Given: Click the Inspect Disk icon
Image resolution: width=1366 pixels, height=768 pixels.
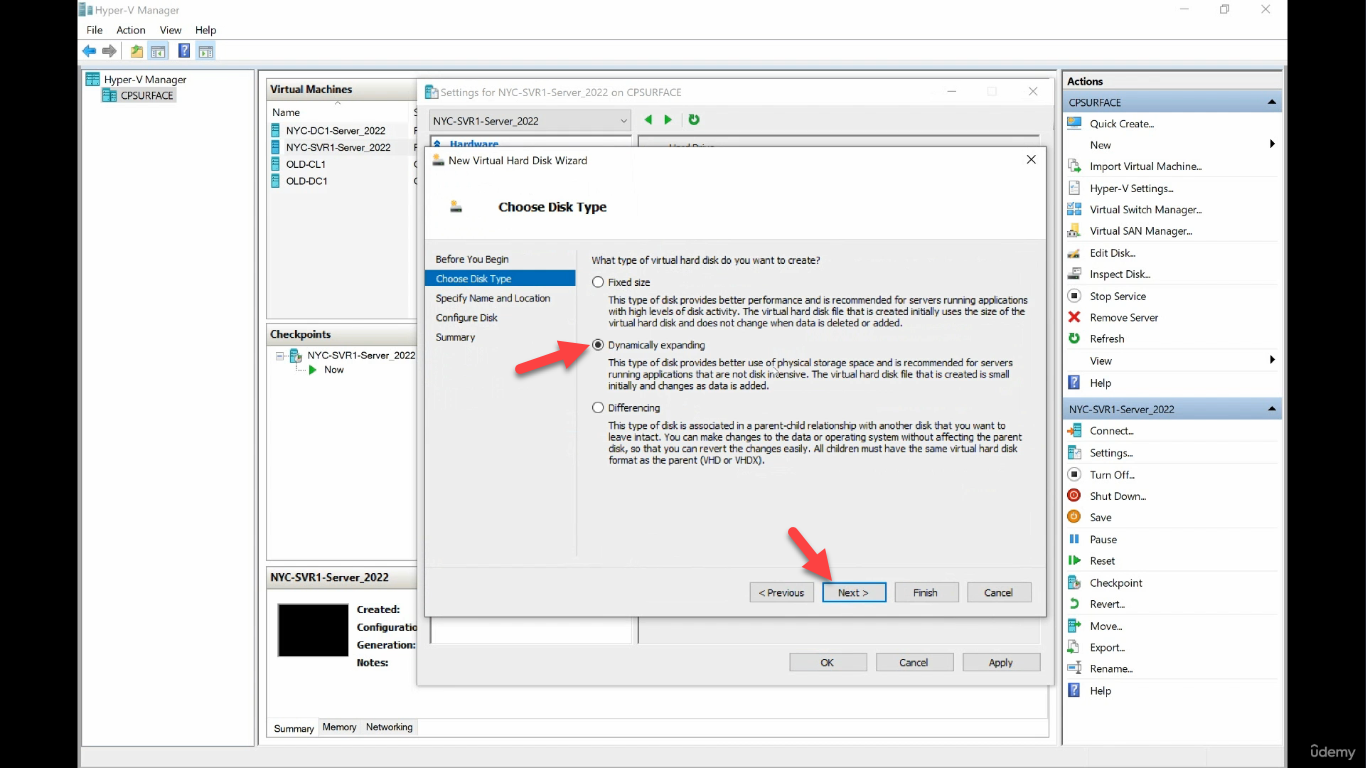Looking at the screenshot, I should 1074,274.
